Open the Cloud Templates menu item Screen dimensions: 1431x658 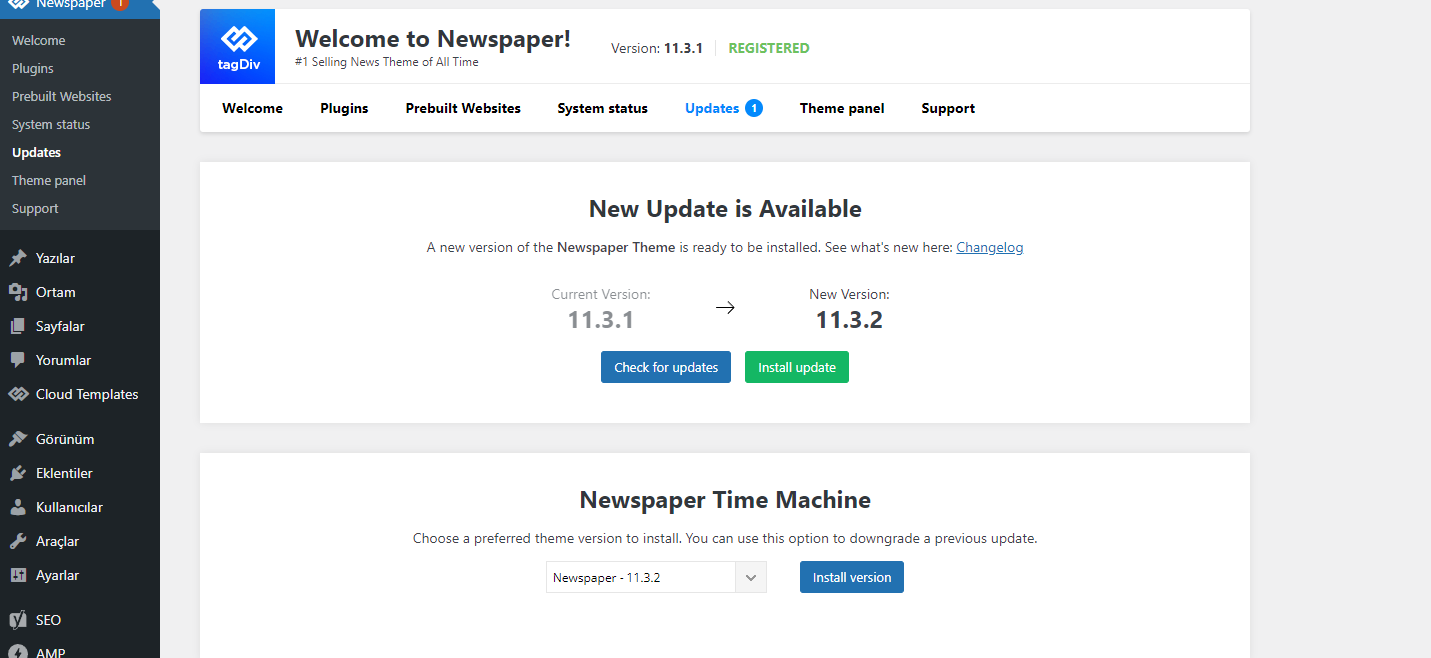80,394
